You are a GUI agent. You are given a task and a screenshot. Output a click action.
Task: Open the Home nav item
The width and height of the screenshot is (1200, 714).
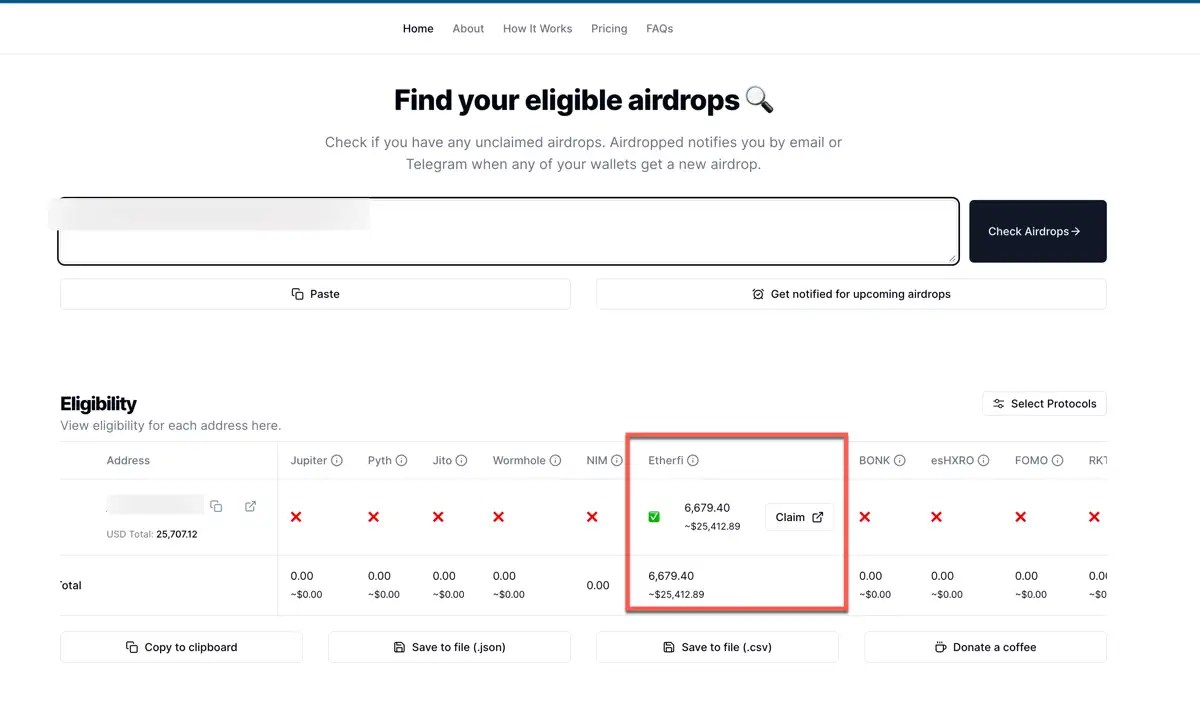point(418,29)
